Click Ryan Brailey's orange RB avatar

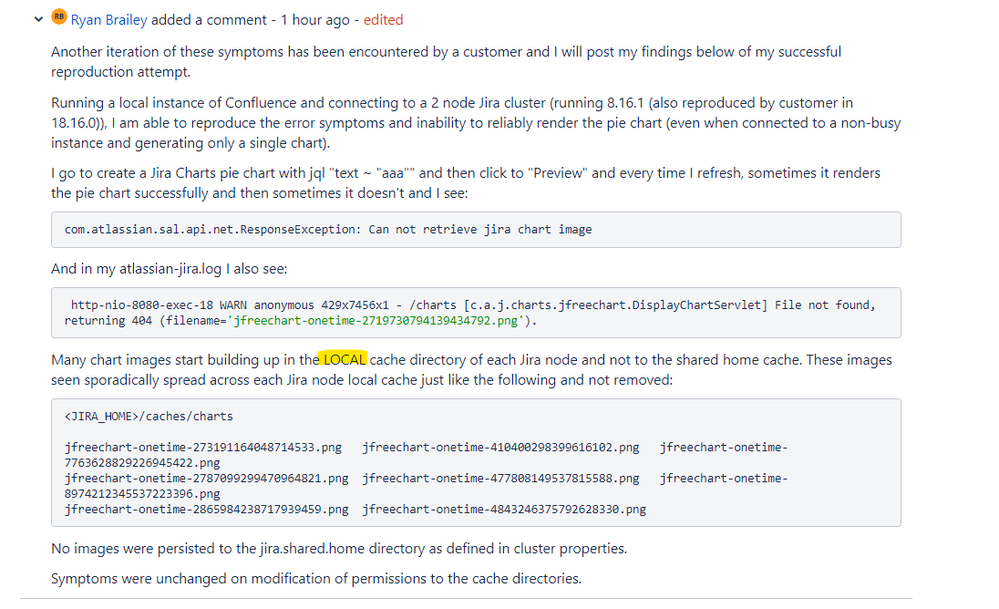click(59, 17)
